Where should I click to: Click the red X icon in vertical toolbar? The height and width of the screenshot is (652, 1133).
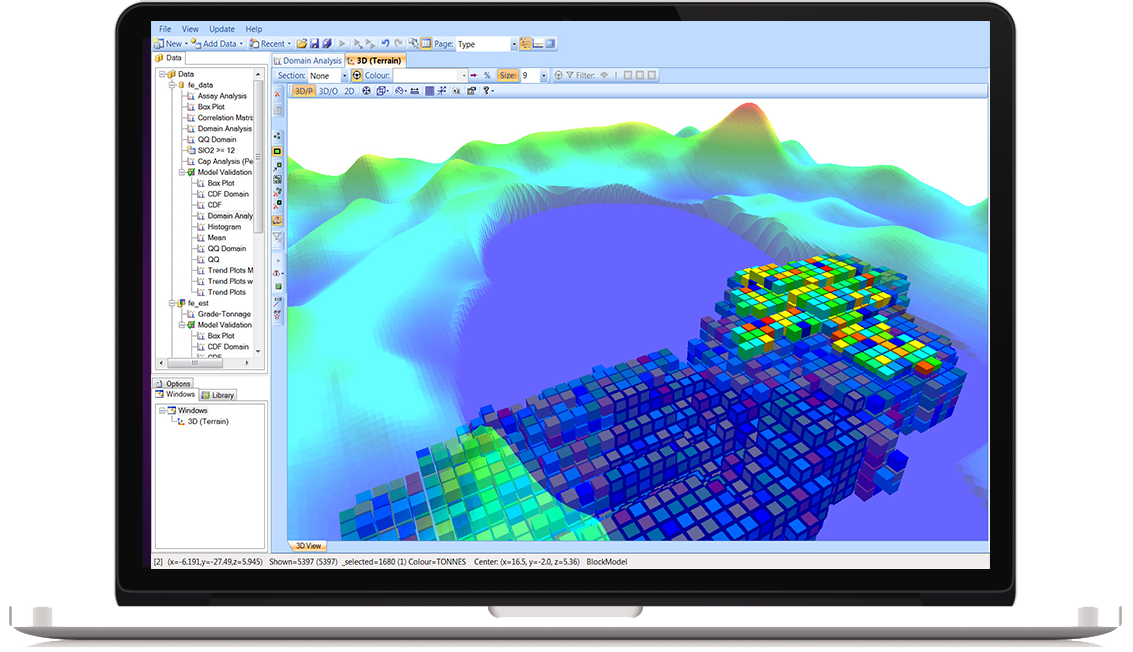tap(277, 94)
